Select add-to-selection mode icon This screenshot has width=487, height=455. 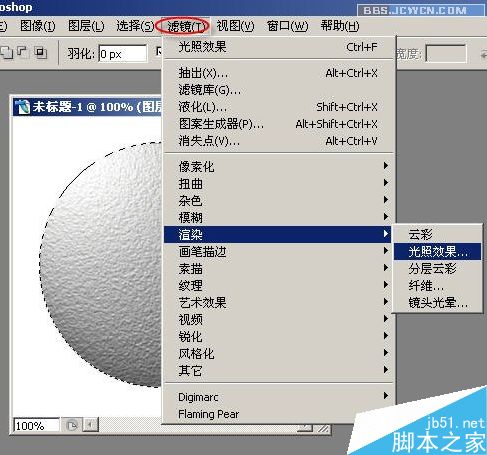[7, 53]
